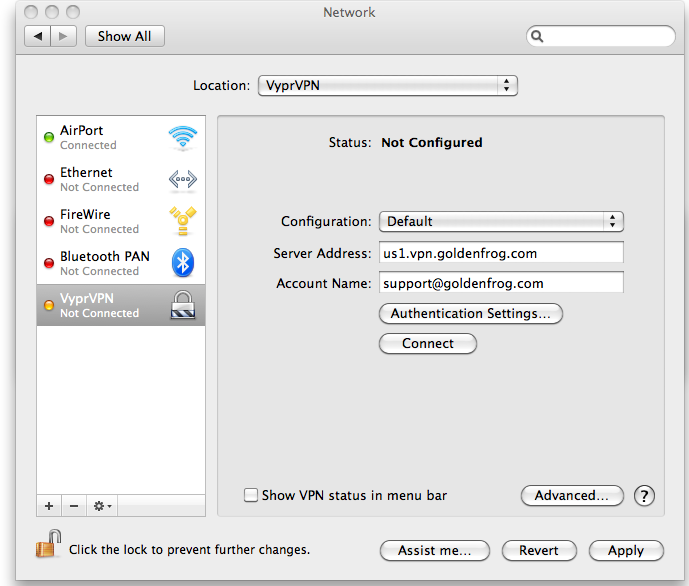The height and width of the screenshot is (586, 689).
Task: Click the back navigation arrow
Action: 38,36
